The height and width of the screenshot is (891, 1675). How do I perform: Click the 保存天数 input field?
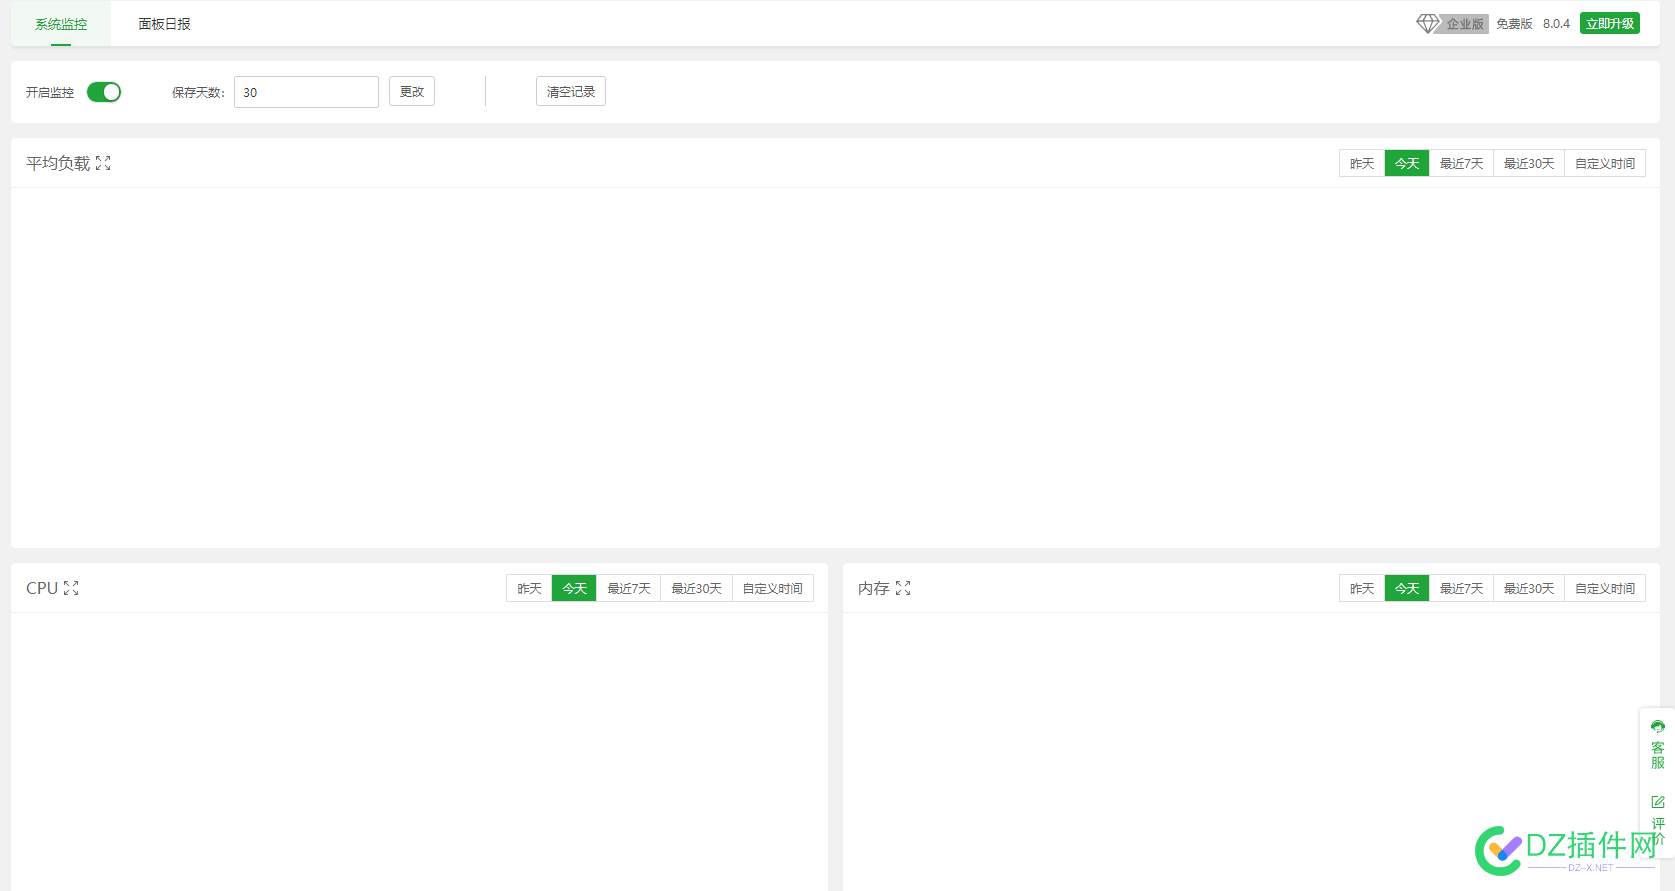coord(306,92)
